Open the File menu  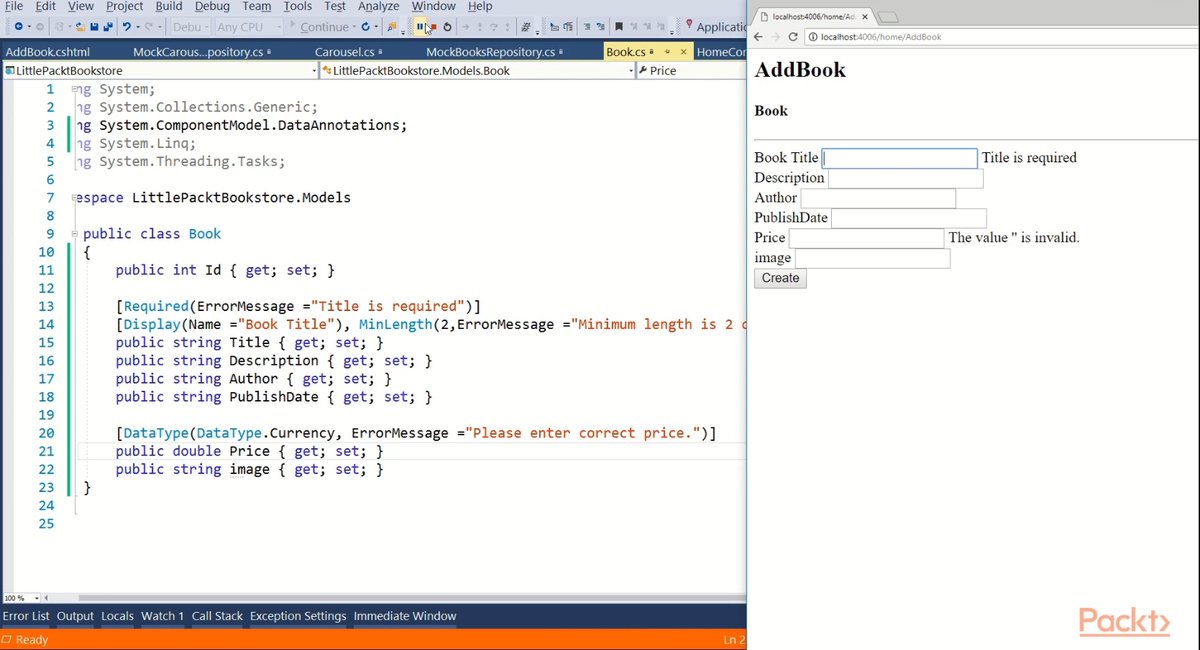14,6
